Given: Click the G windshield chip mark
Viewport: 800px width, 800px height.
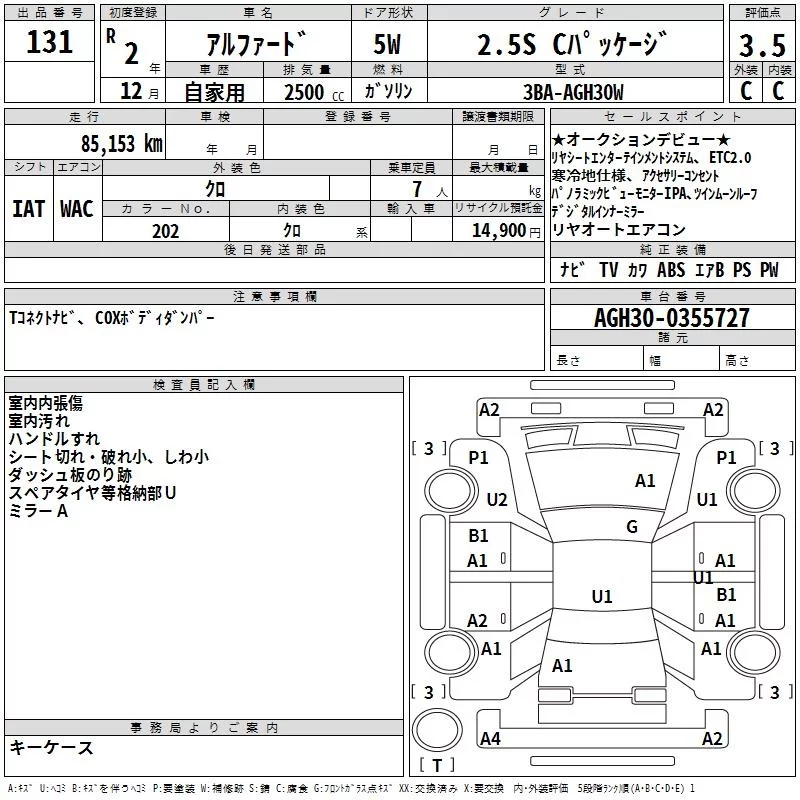Looking at the screenshot, I should (632, 526).
